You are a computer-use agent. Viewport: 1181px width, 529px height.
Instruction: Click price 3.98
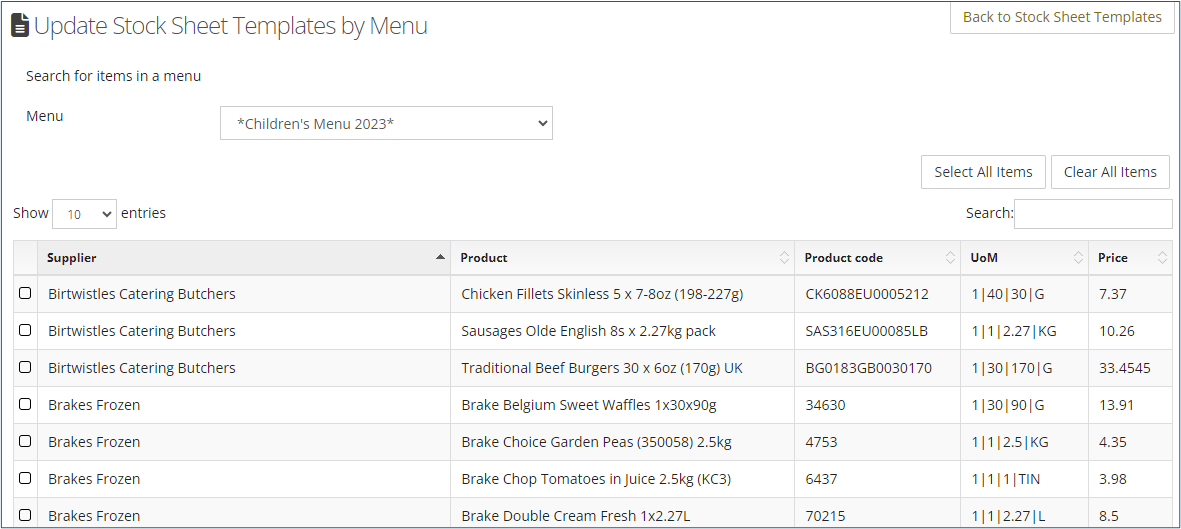click(x=1112, y=479)
